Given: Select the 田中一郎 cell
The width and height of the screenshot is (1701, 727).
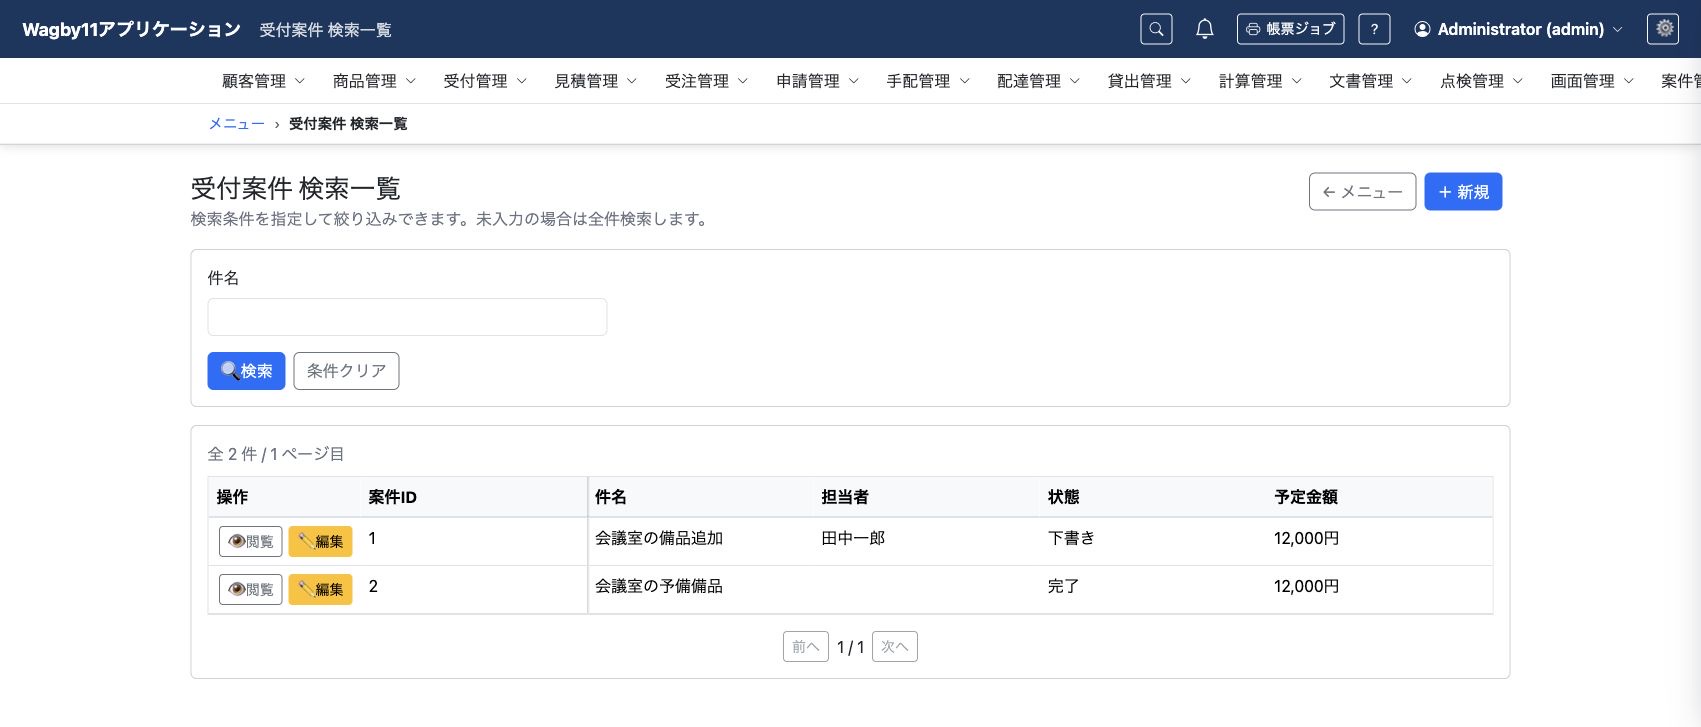Looking at the screenshot, I should (927, 541).
